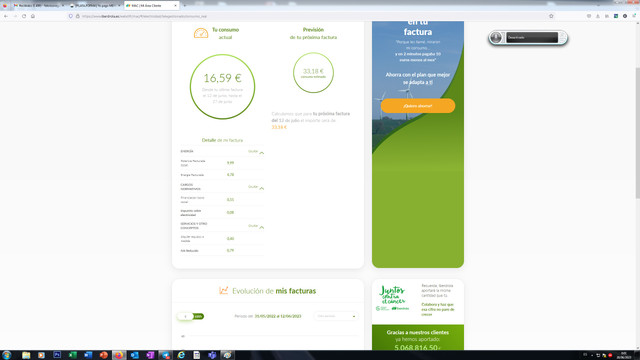Select the 'Financiación bono social' row
Image resolution: width=640 pixels, height=360 pixels.
222,200
